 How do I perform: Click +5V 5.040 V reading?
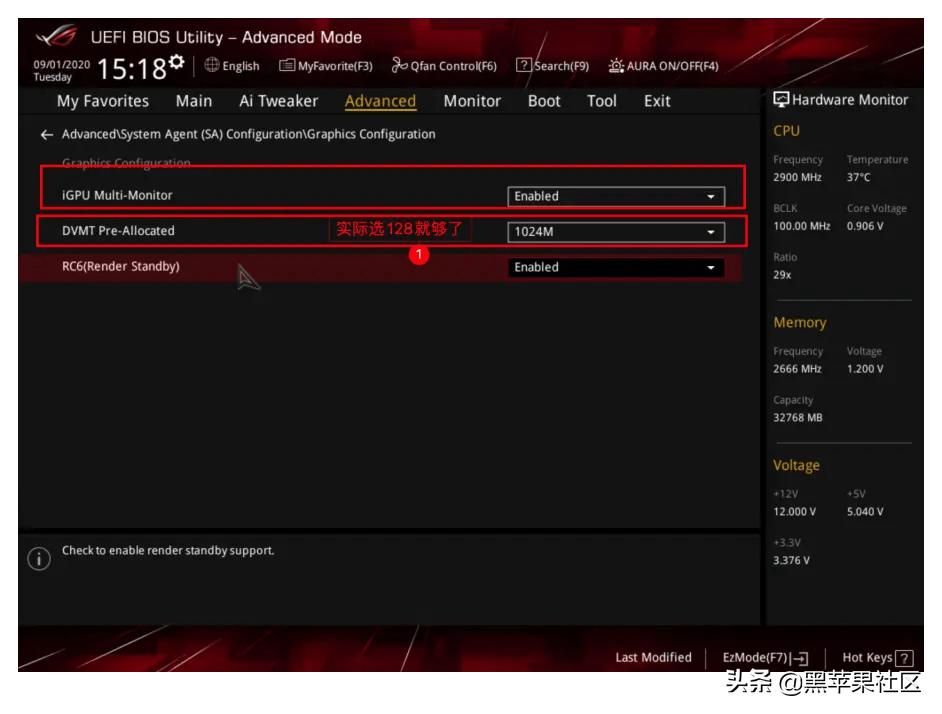coord(865,511)
